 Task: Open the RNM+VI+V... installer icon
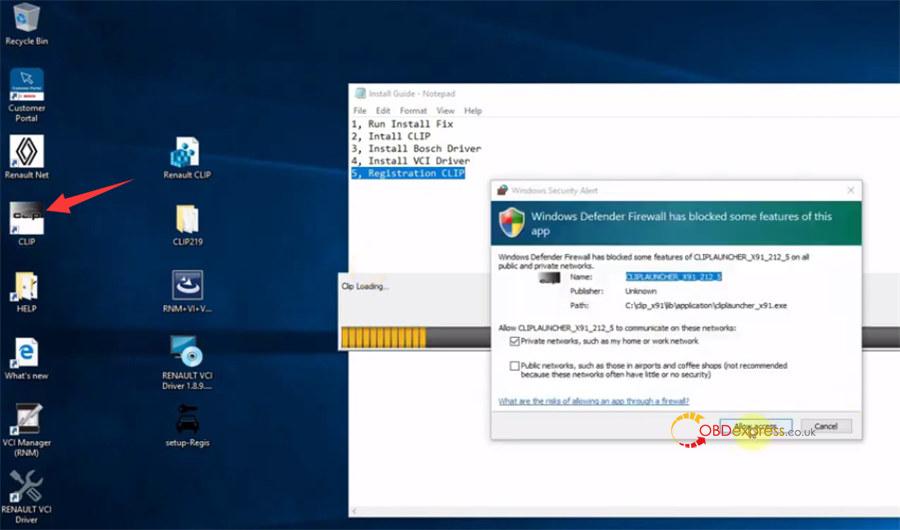point(187,292)
